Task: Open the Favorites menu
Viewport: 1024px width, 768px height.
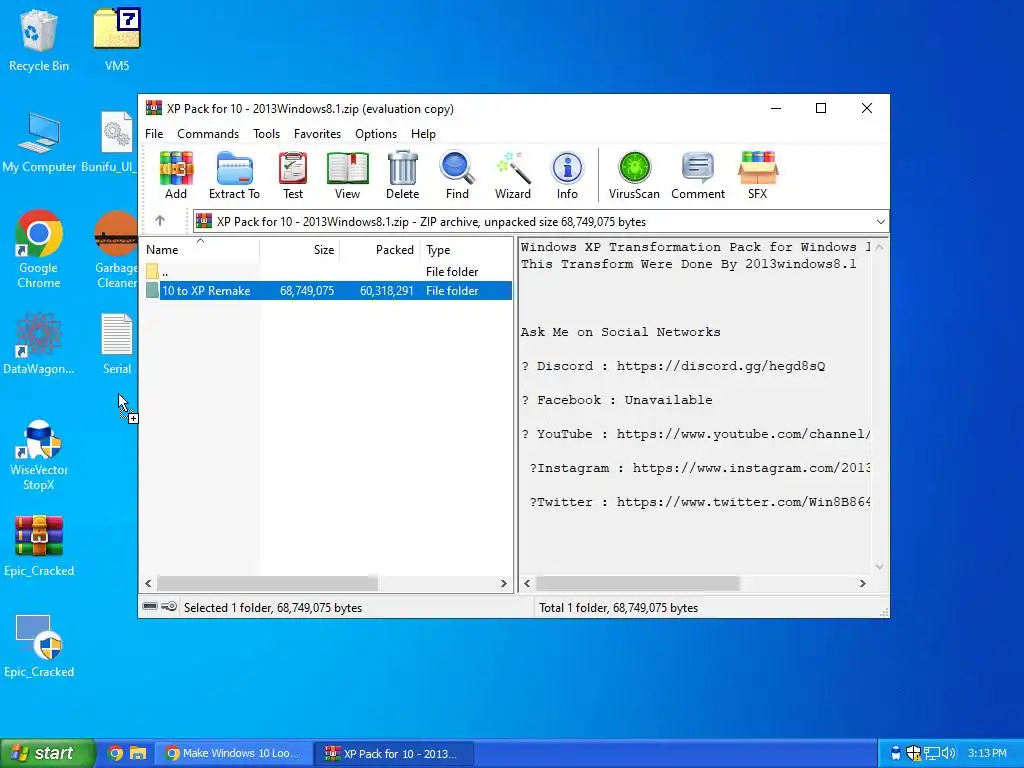Action: click(317, 133)
